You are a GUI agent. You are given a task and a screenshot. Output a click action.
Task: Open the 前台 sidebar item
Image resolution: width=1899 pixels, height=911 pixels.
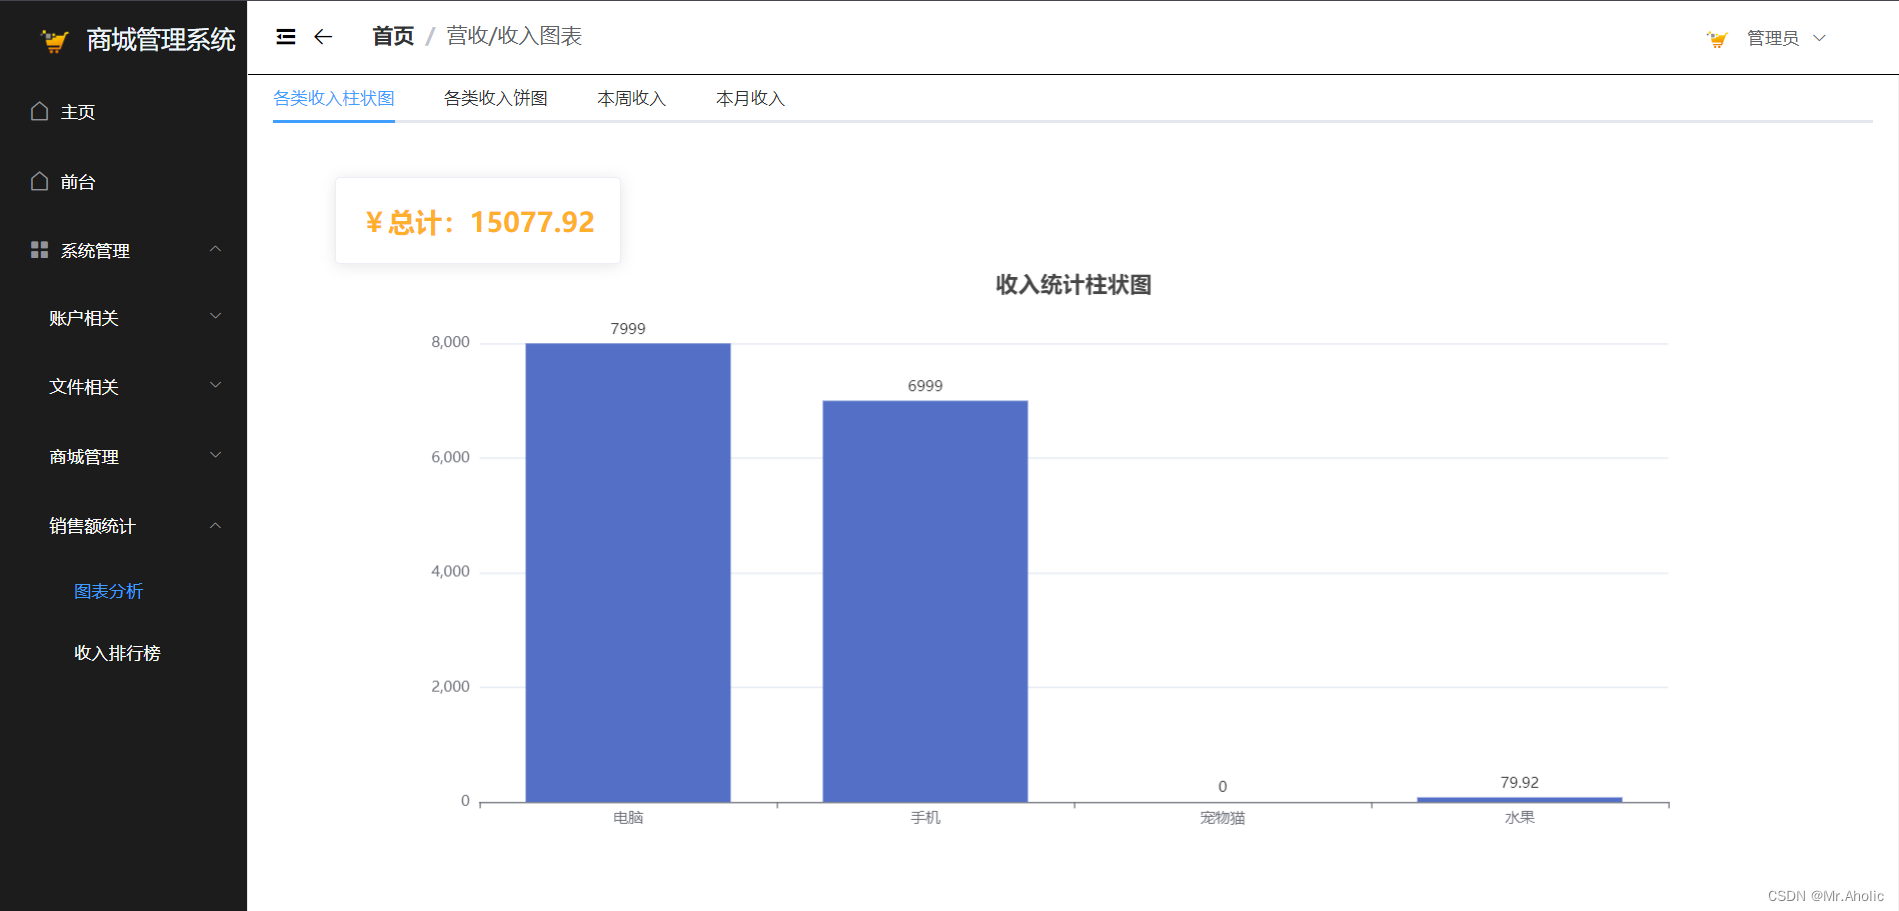[123, 182]
